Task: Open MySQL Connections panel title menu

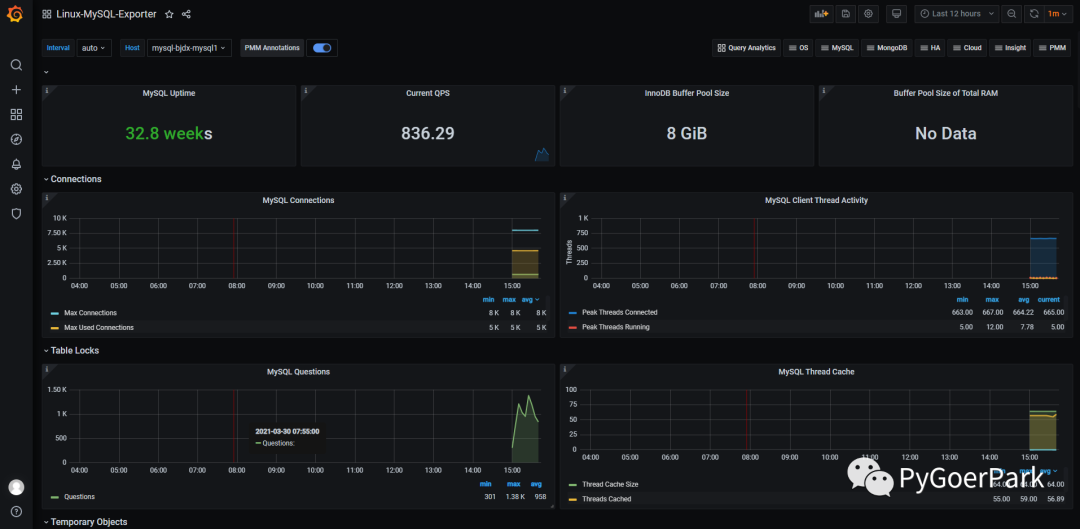Action: (298, 200)
